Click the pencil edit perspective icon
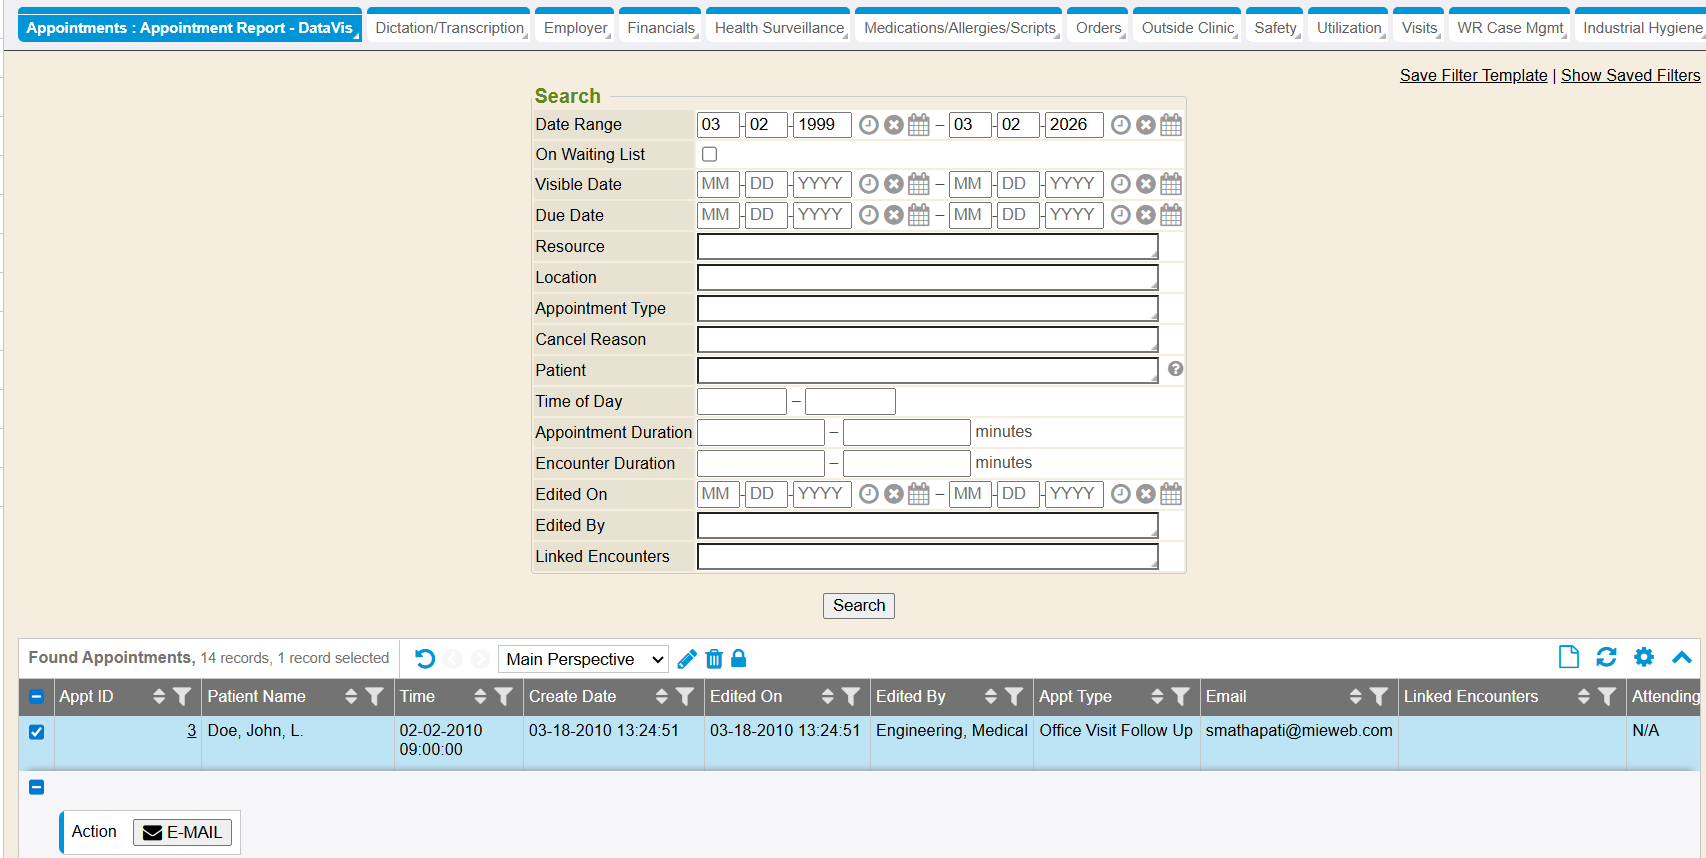 pyautogui.click(x=687, y=659)
